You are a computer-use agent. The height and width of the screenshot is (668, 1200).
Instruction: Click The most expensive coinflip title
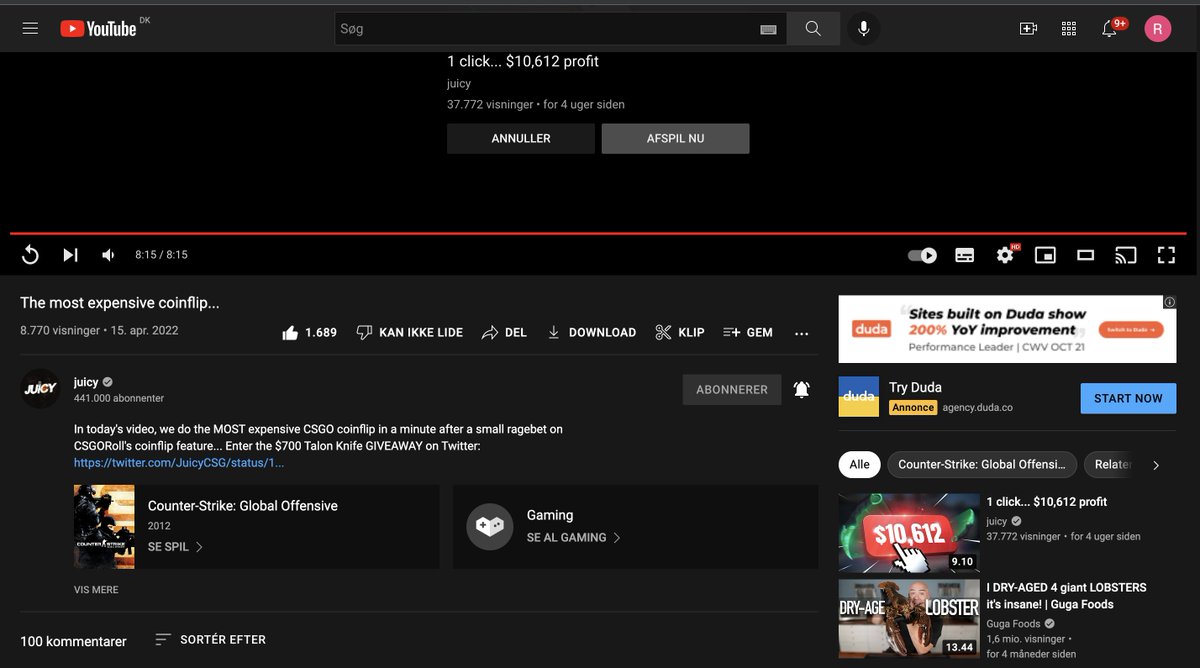120,303
